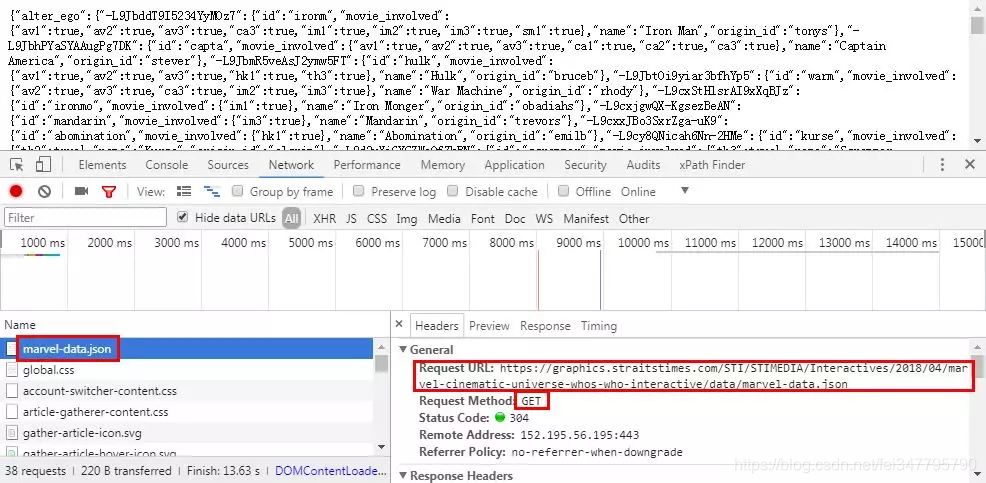Select the marvel-data.json request row
Image resolution: width=986 pixels, height=483 pixels.
click(x=187, y=348)
